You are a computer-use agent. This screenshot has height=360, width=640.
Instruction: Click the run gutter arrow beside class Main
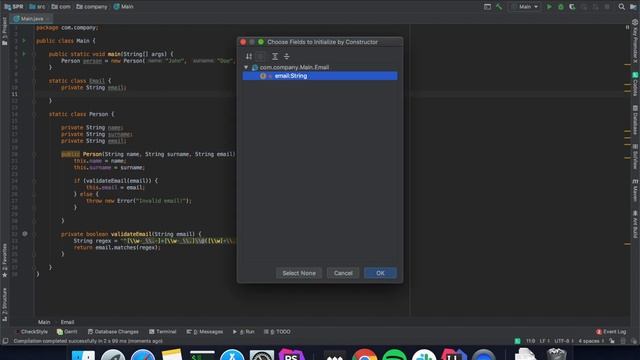tap(24, 41)
